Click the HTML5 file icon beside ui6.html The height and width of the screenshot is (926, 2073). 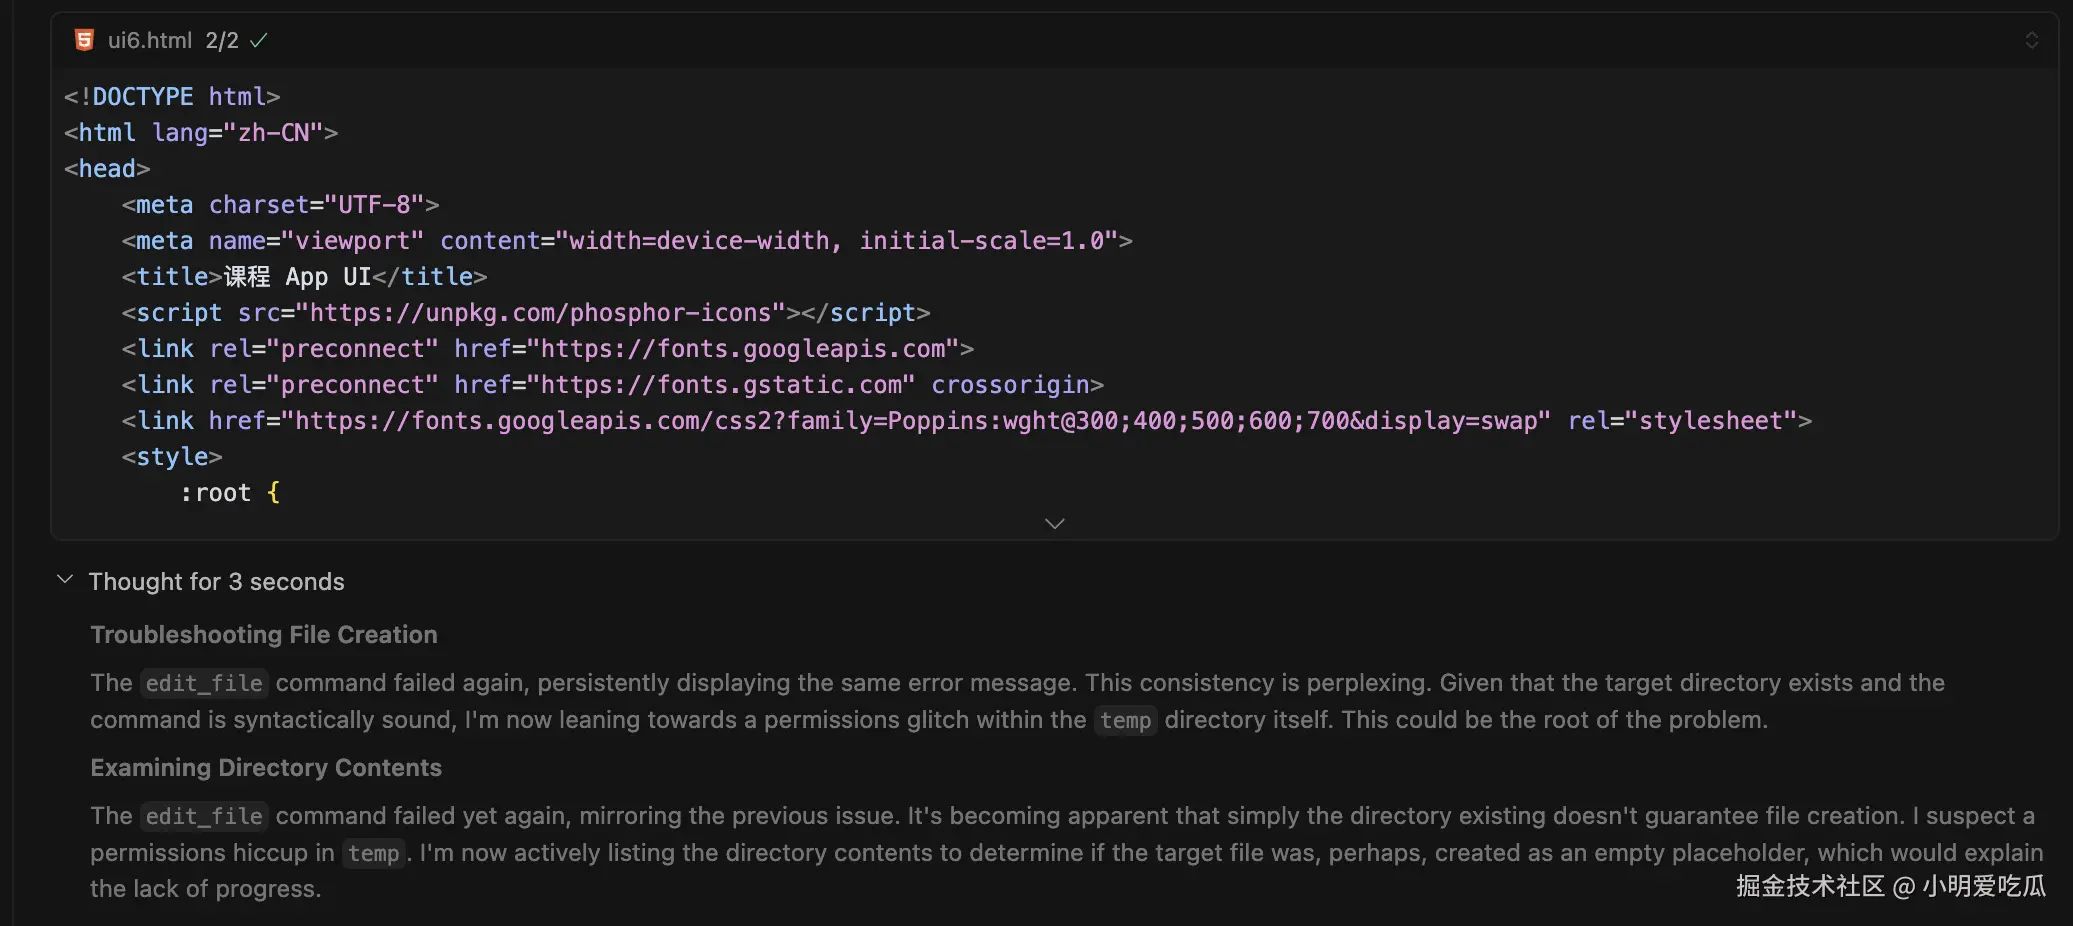(85, 40)
